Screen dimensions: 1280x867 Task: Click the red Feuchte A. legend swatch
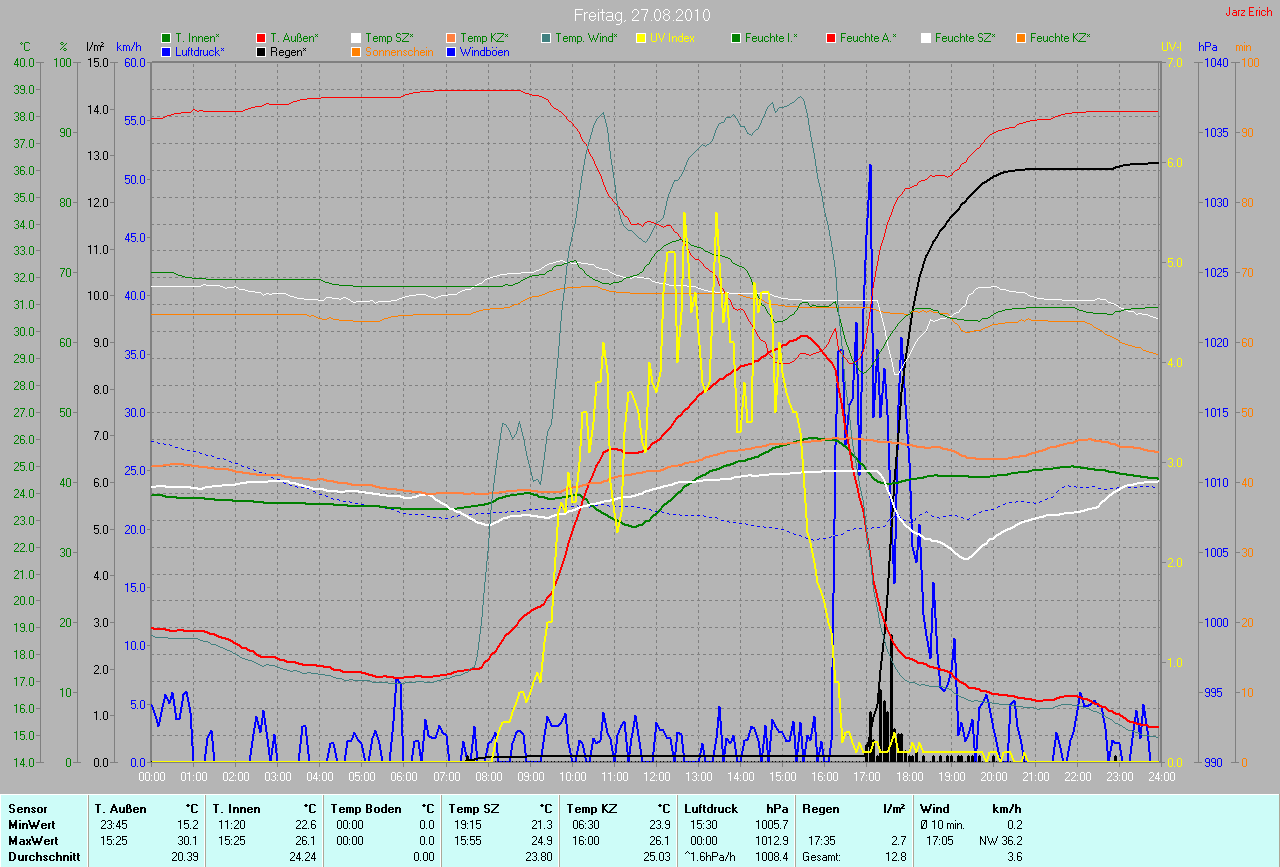[831, 38]
